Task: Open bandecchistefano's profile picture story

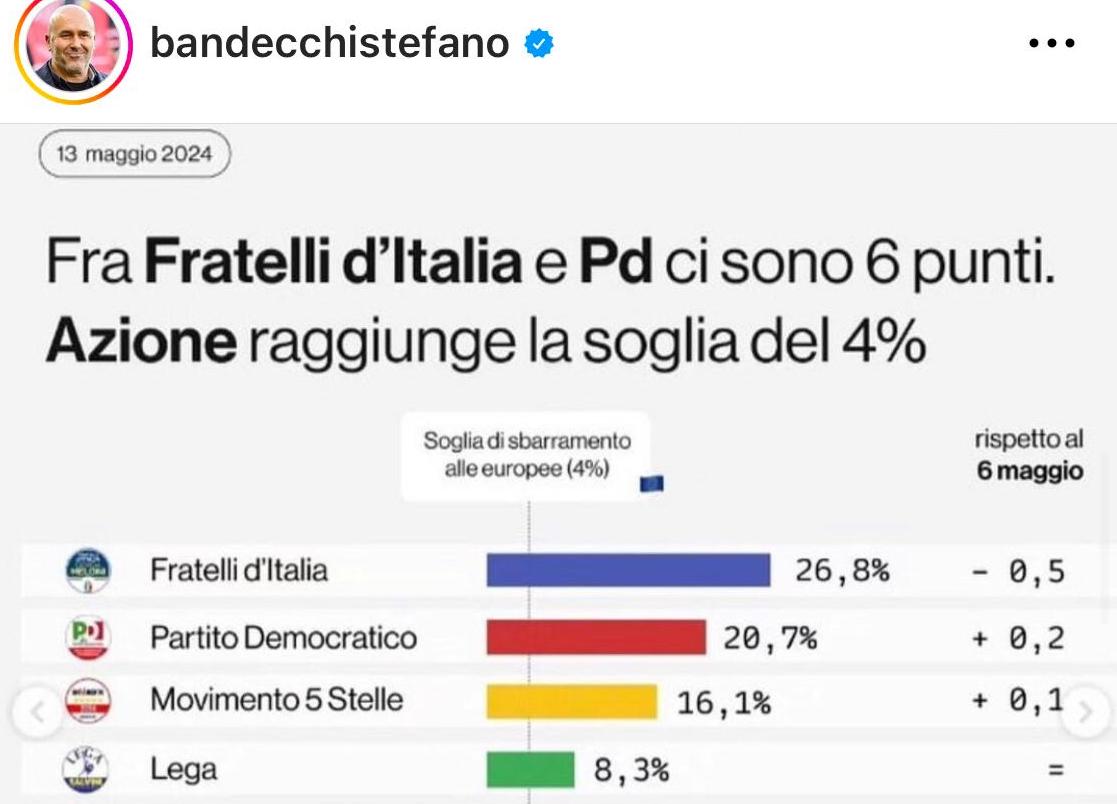Action: (72, 46)
